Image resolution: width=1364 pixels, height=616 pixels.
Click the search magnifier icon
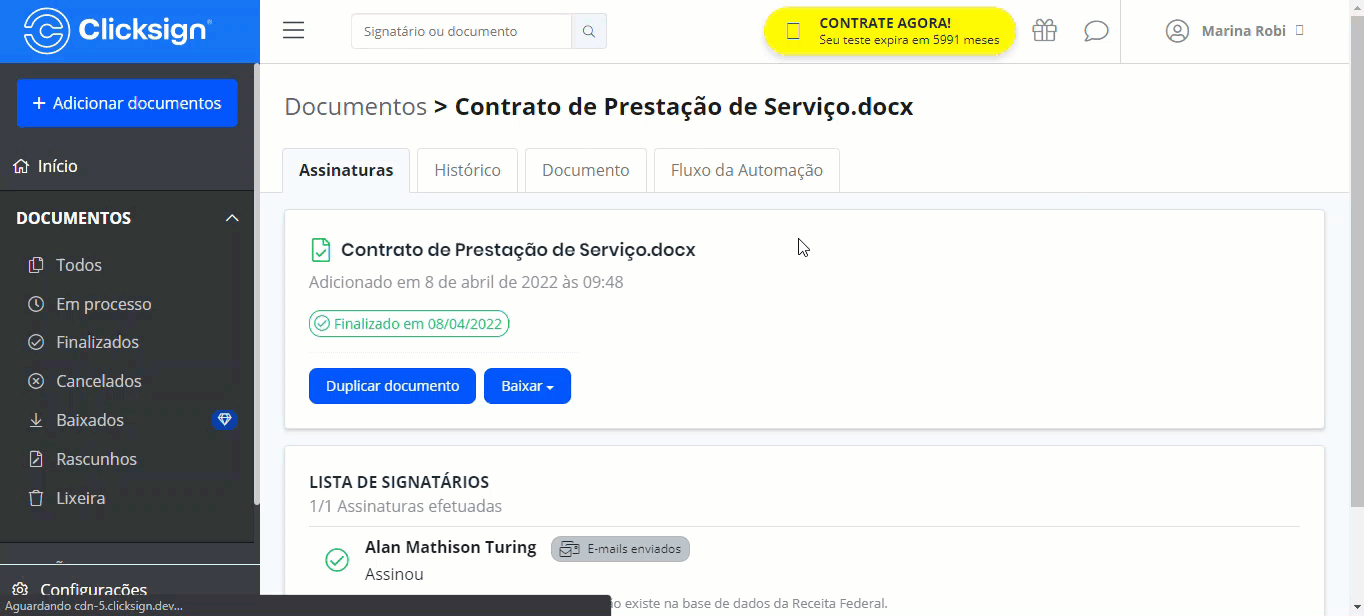coord(589,31)
